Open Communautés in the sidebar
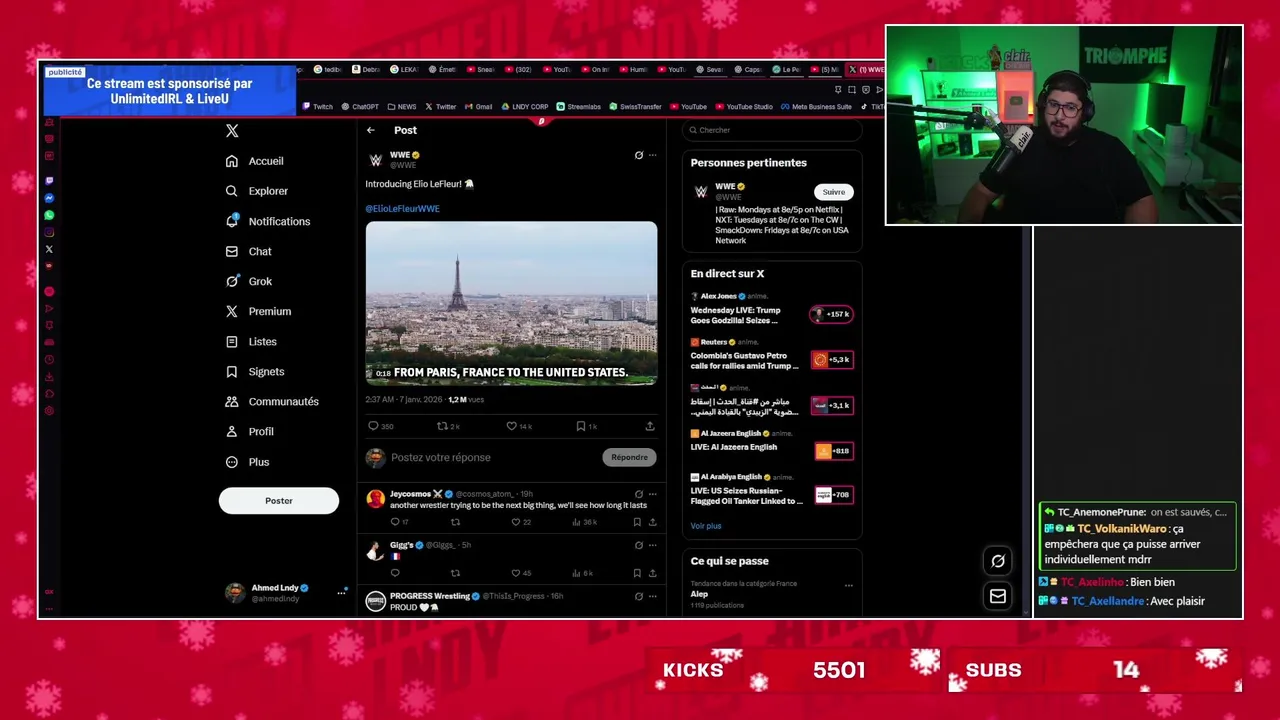 click(272, 401)
